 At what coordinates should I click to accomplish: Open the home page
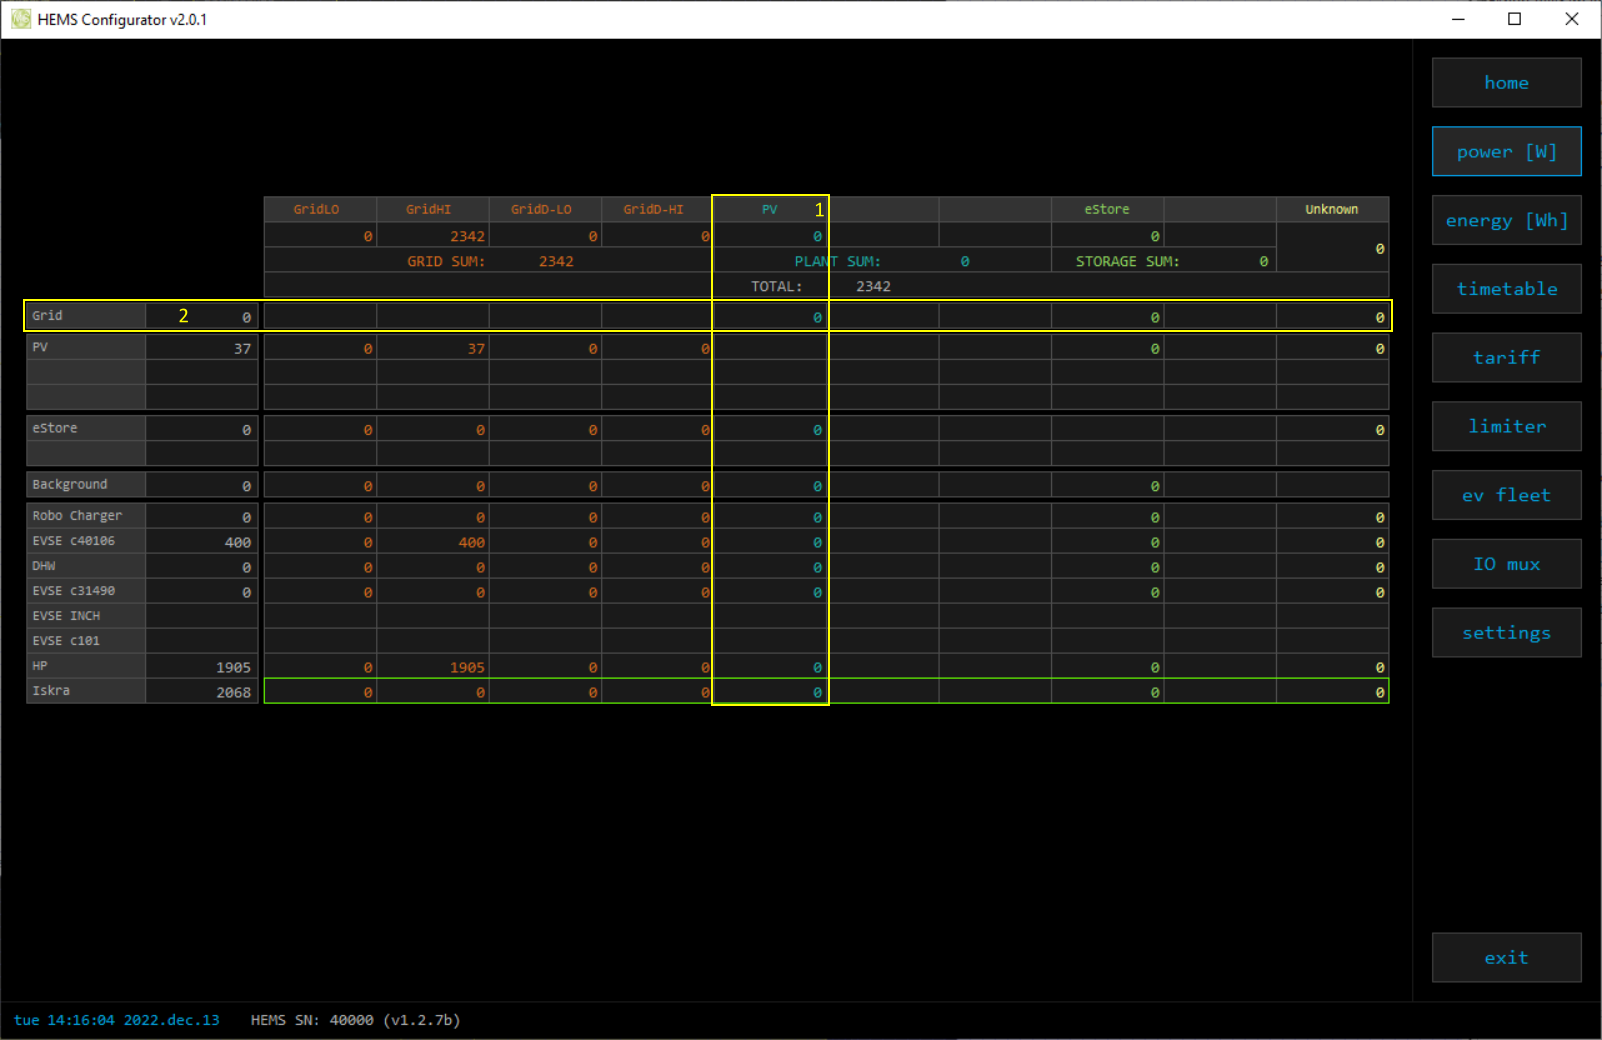[x=1506, y=83]
